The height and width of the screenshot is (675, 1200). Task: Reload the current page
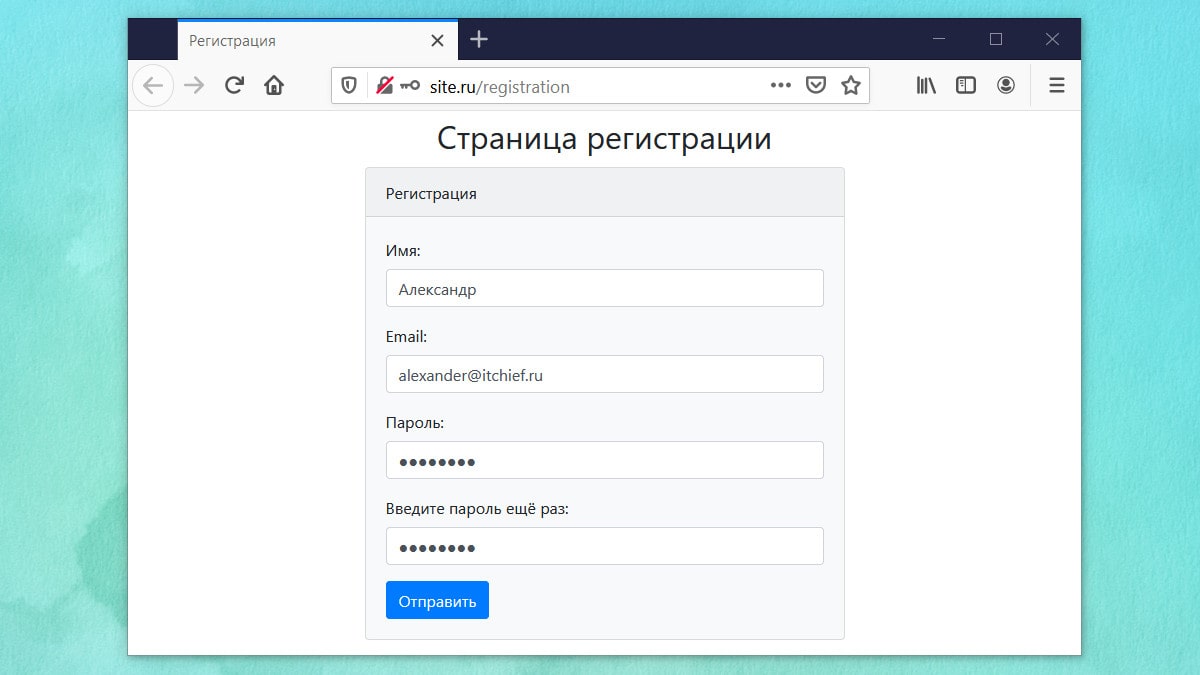pos(234,86)
